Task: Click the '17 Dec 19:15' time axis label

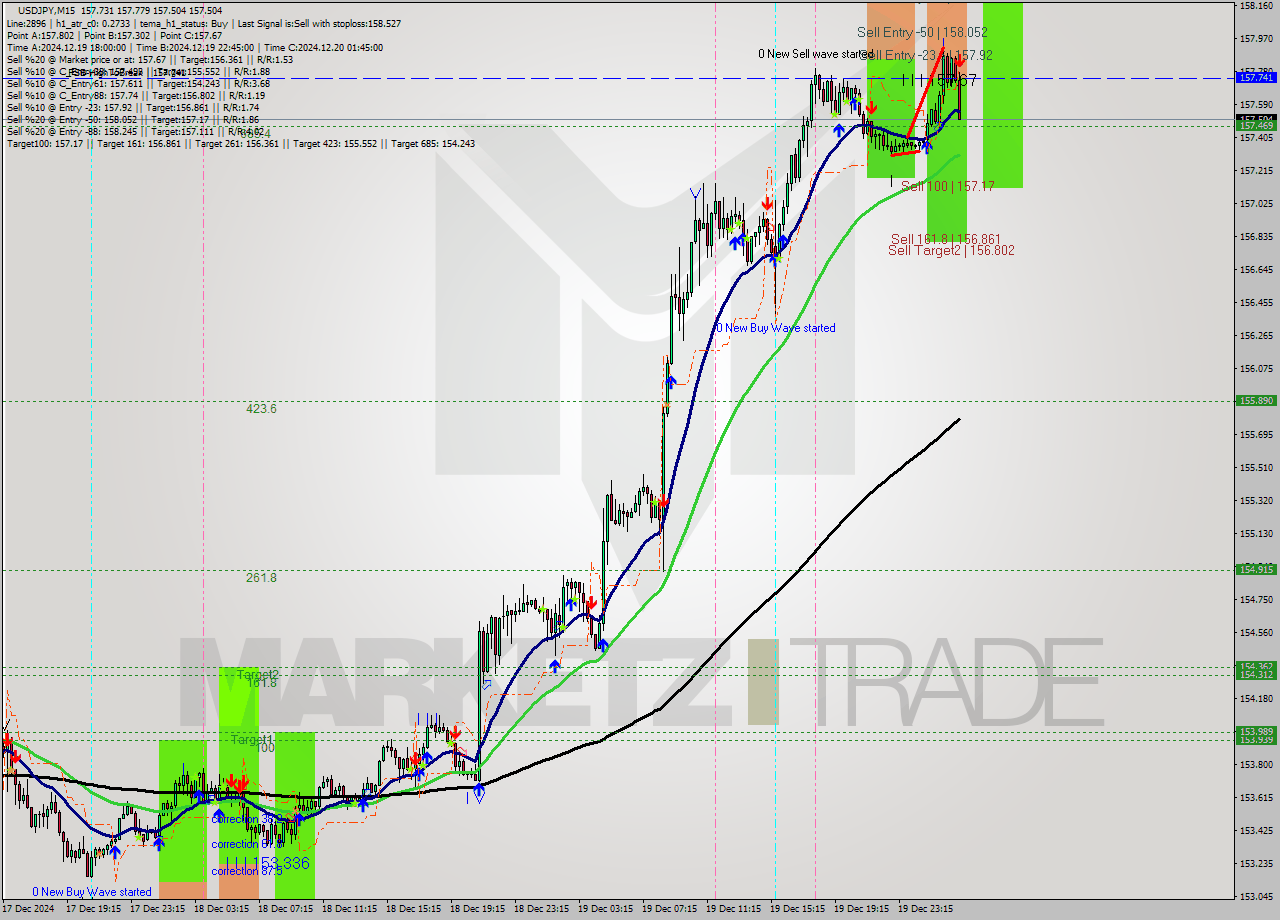Action: (x=94, y=909)
